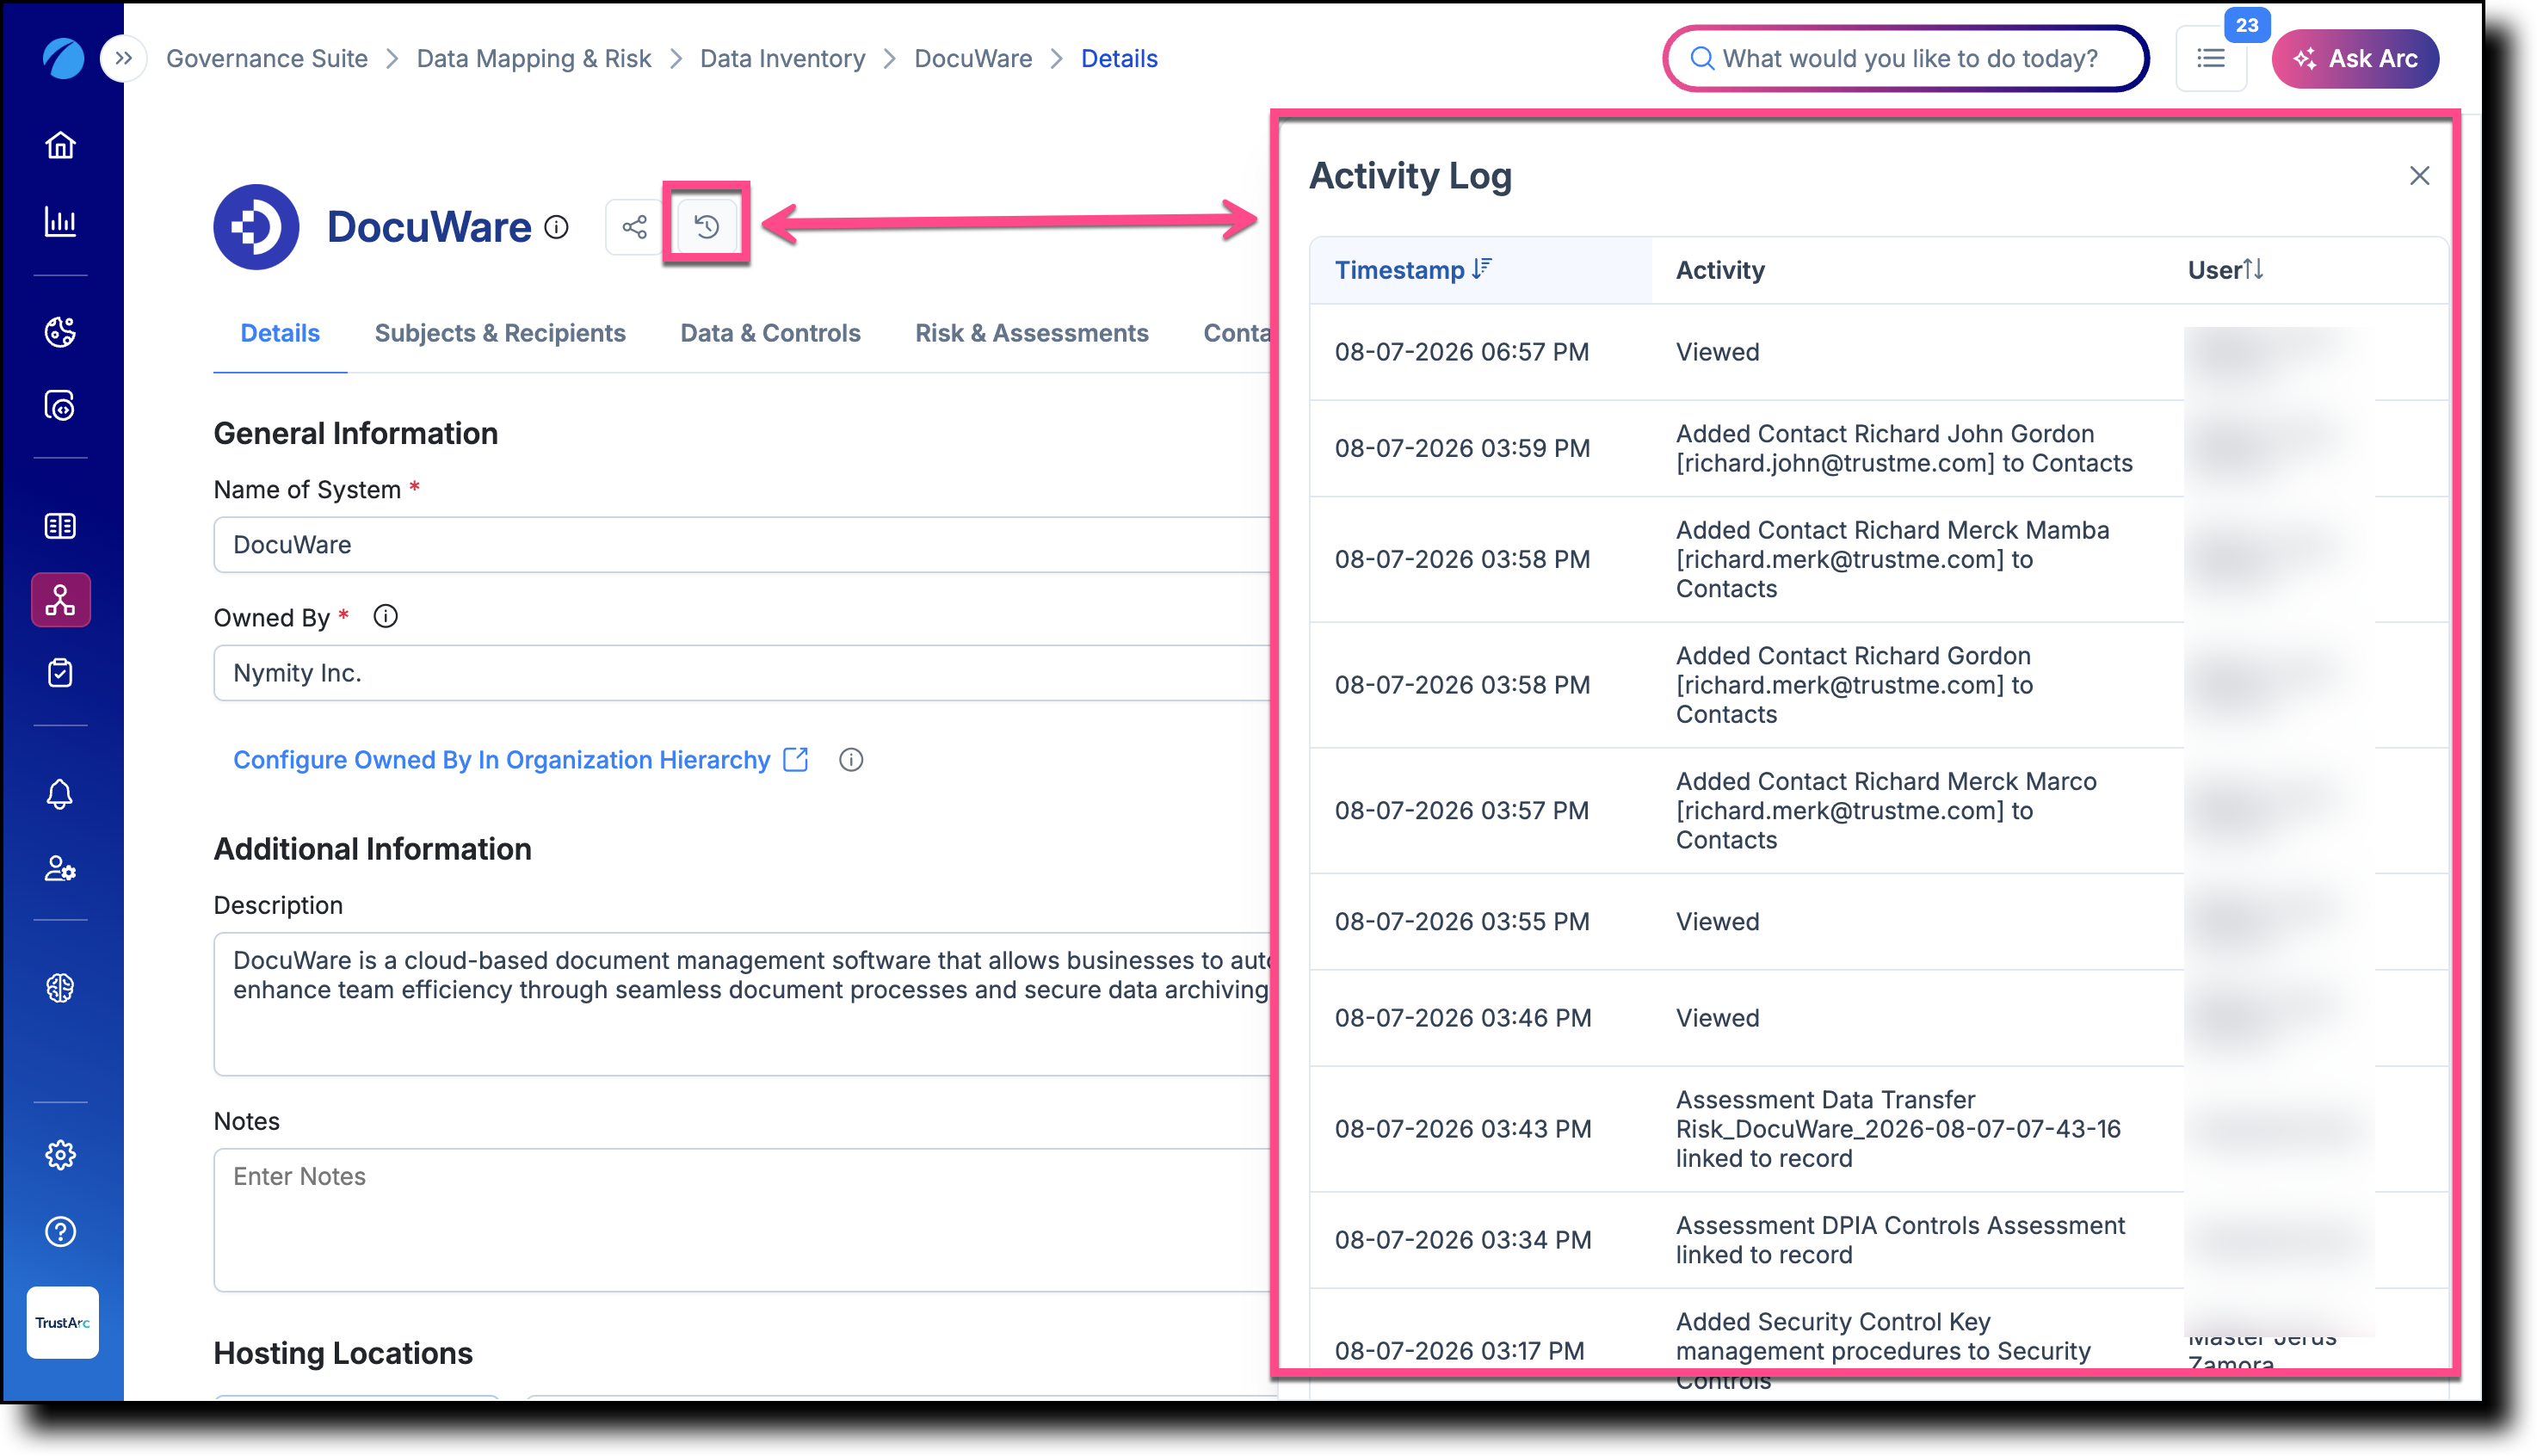Go to Governance Suite breadcrumb

(x=266, y=58)
